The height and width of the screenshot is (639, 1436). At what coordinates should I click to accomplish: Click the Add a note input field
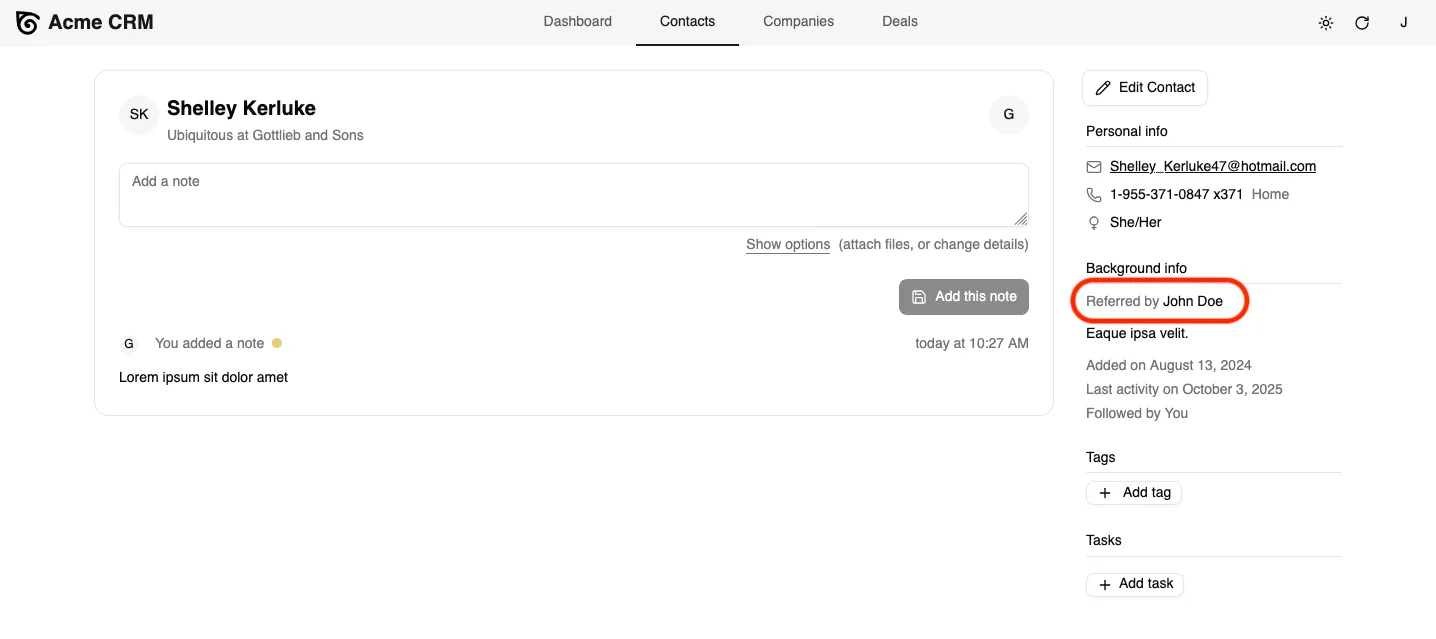(x=573, y=194)
